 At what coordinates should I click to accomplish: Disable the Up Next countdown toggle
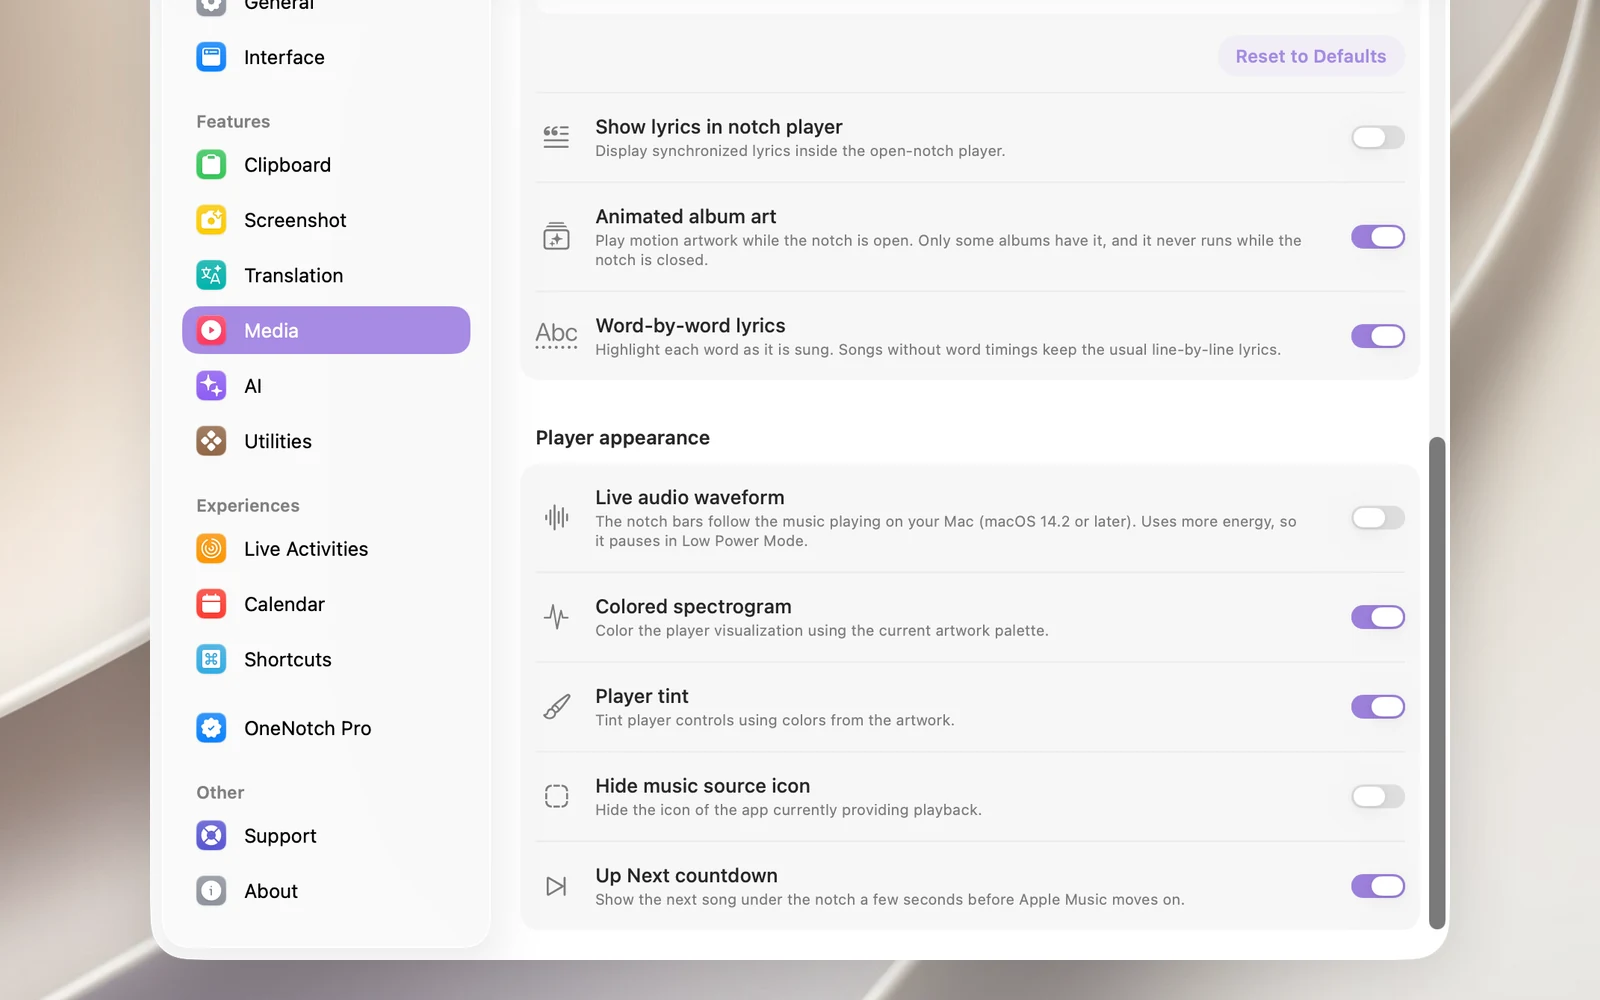(1378, 886)
